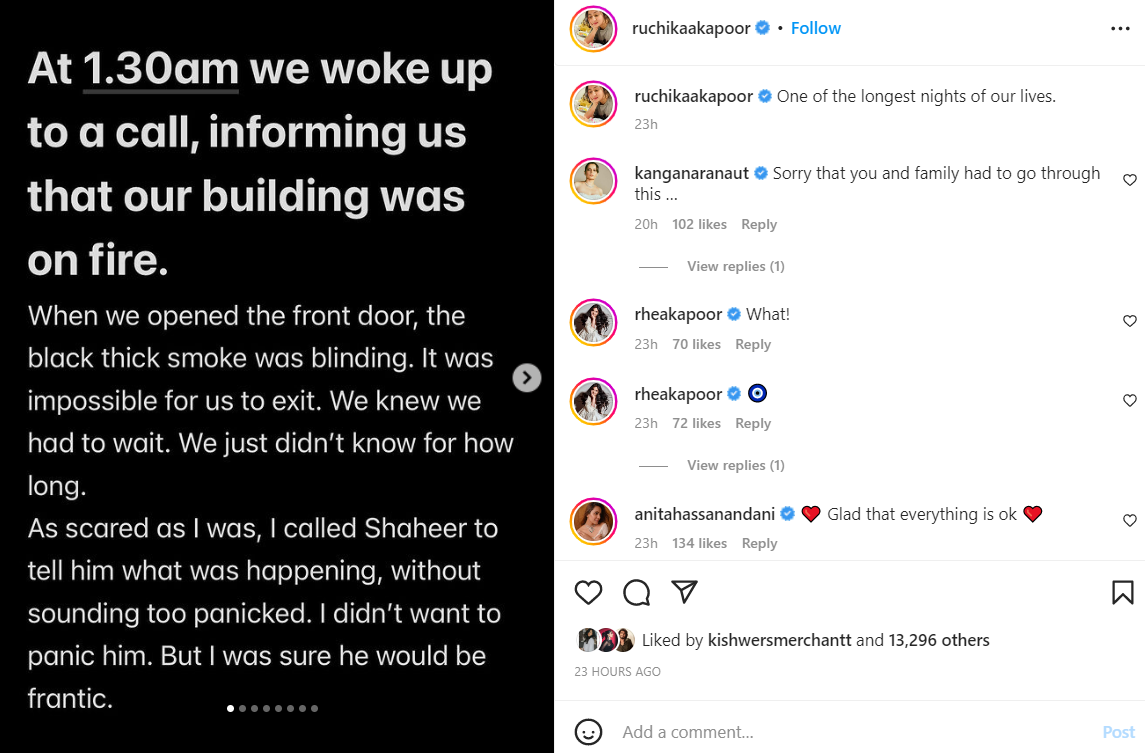The image size is (1145, 753).
Task: Open the emoji picker smiley icon
Action: coord(589,732)
